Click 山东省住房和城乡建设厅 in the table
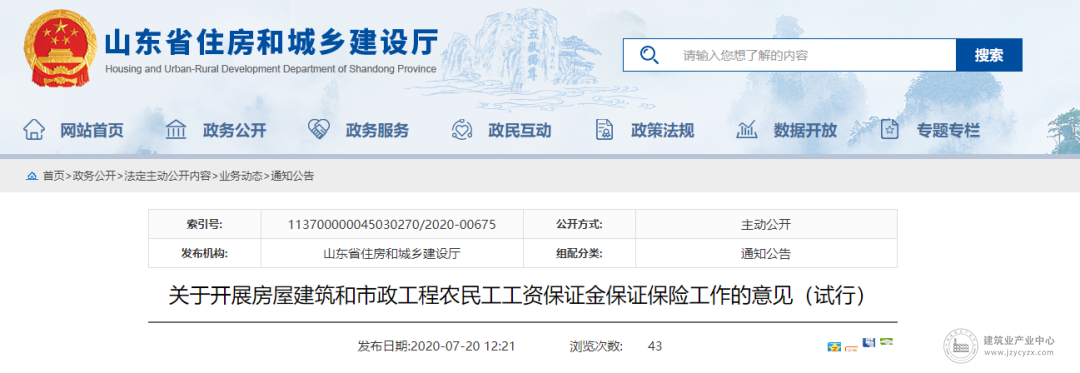Screen dimensions: 1080x373 [x=392, y=253]
